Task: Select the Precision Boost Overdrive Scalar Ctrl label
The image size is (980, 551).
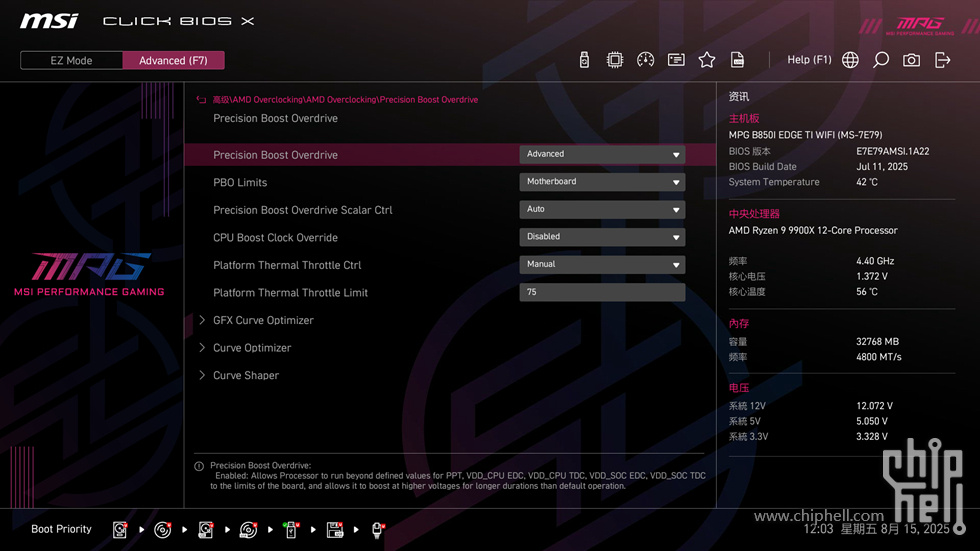Action: [302, 210]
